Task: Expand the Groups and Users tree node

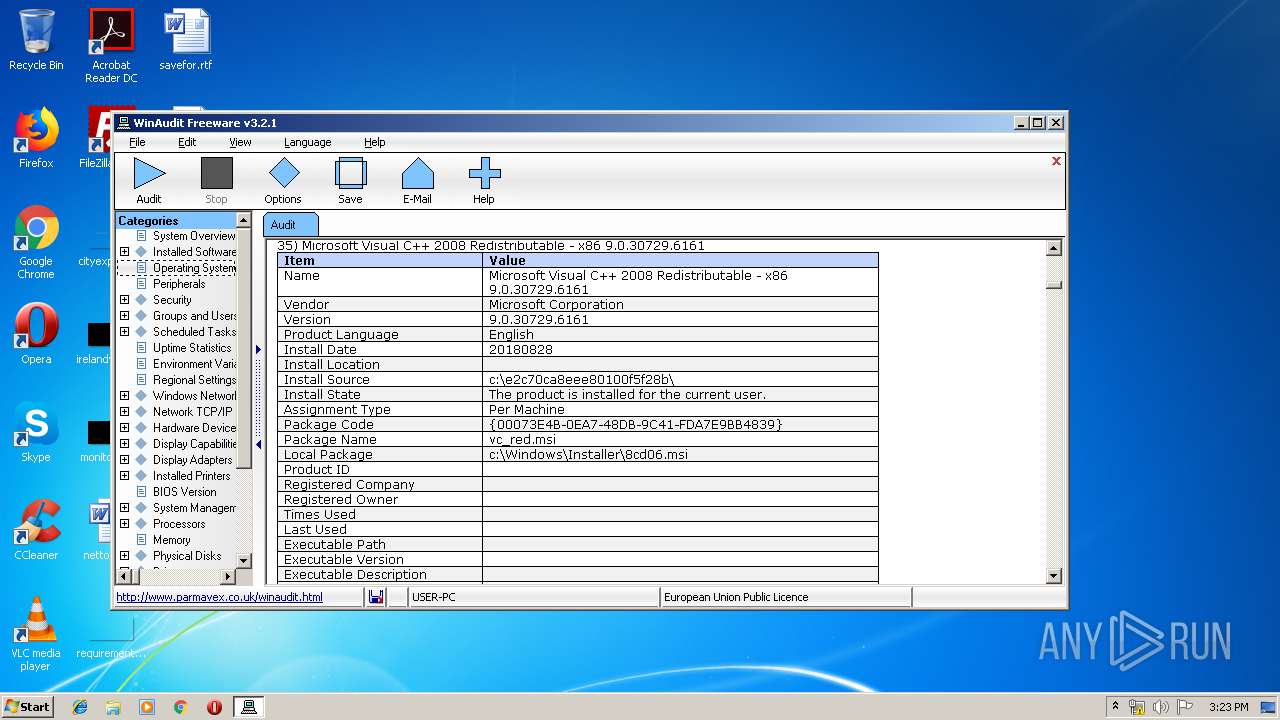Action: pyautogui.click(x=124, y=316)
